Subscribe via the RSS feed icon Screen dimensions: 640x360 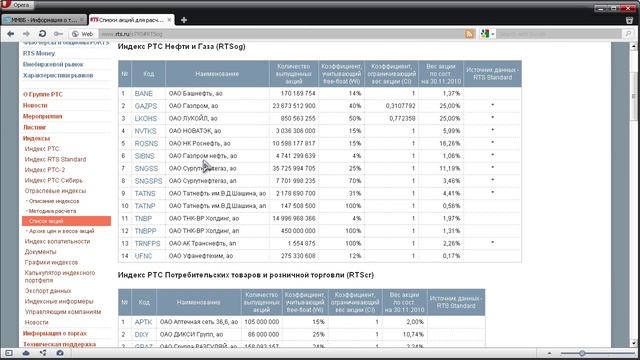[x=469, y=34]
